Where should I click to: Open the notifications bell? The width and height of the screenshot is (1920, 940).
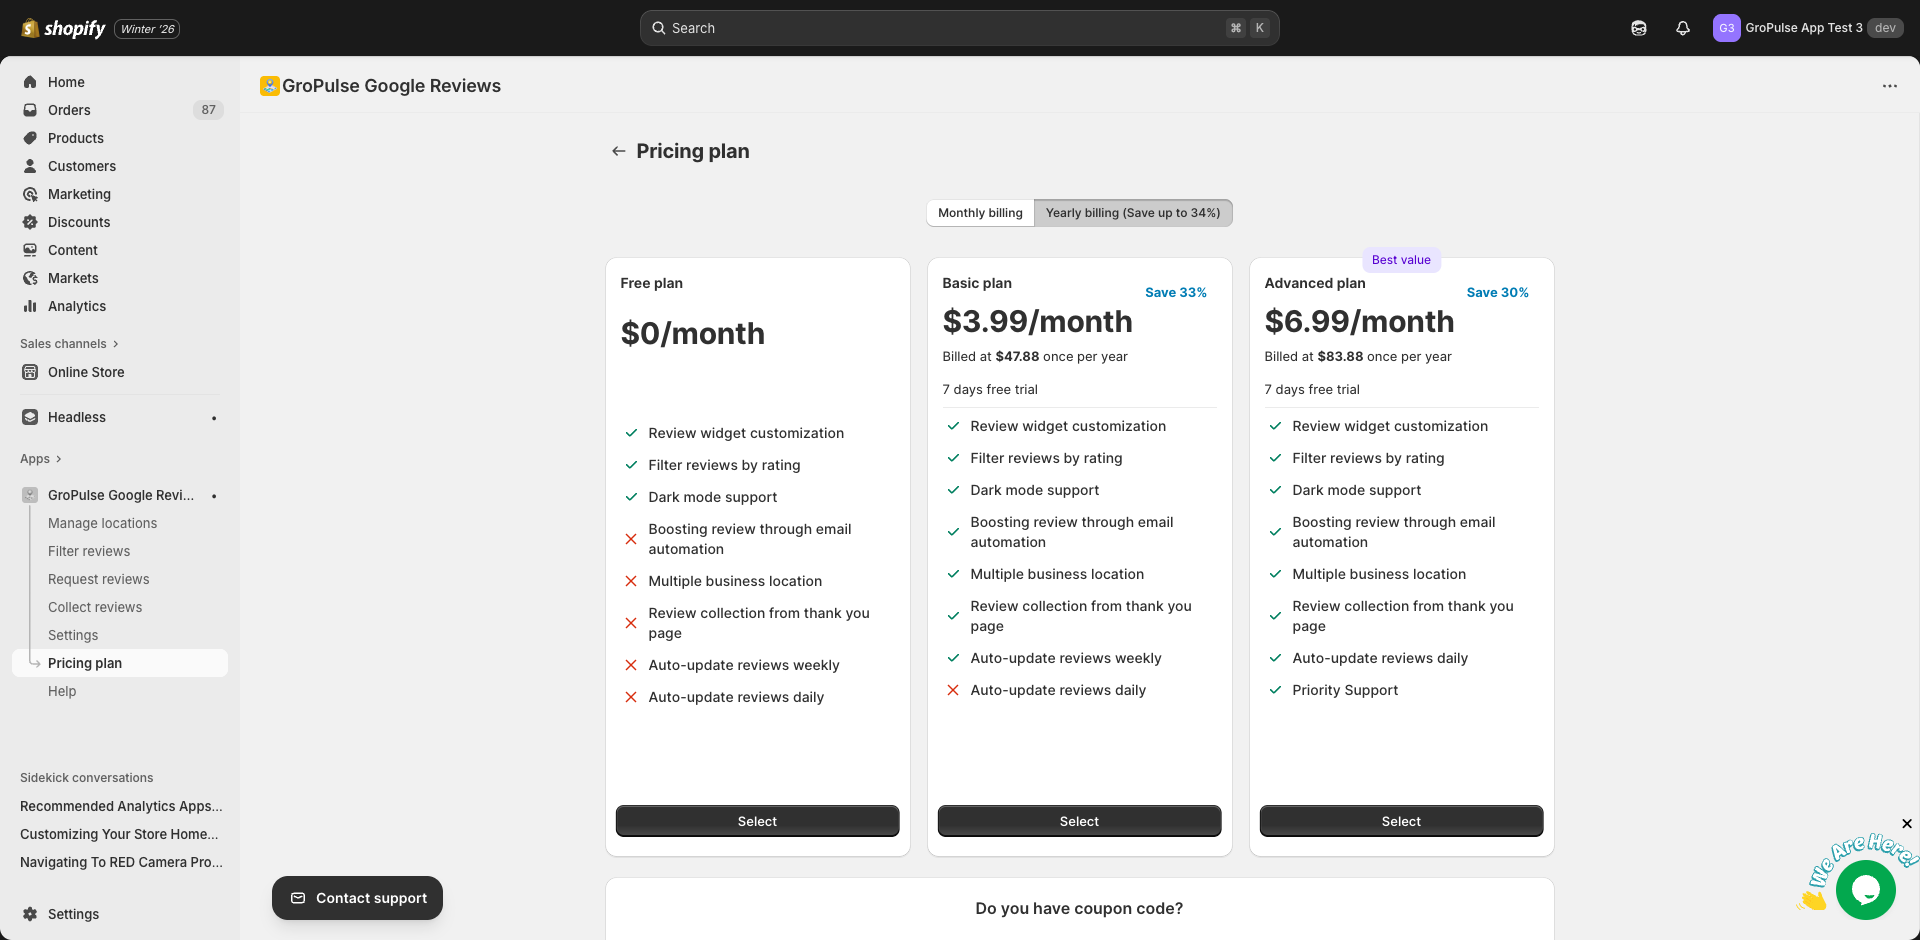(x=1683, y=28)
